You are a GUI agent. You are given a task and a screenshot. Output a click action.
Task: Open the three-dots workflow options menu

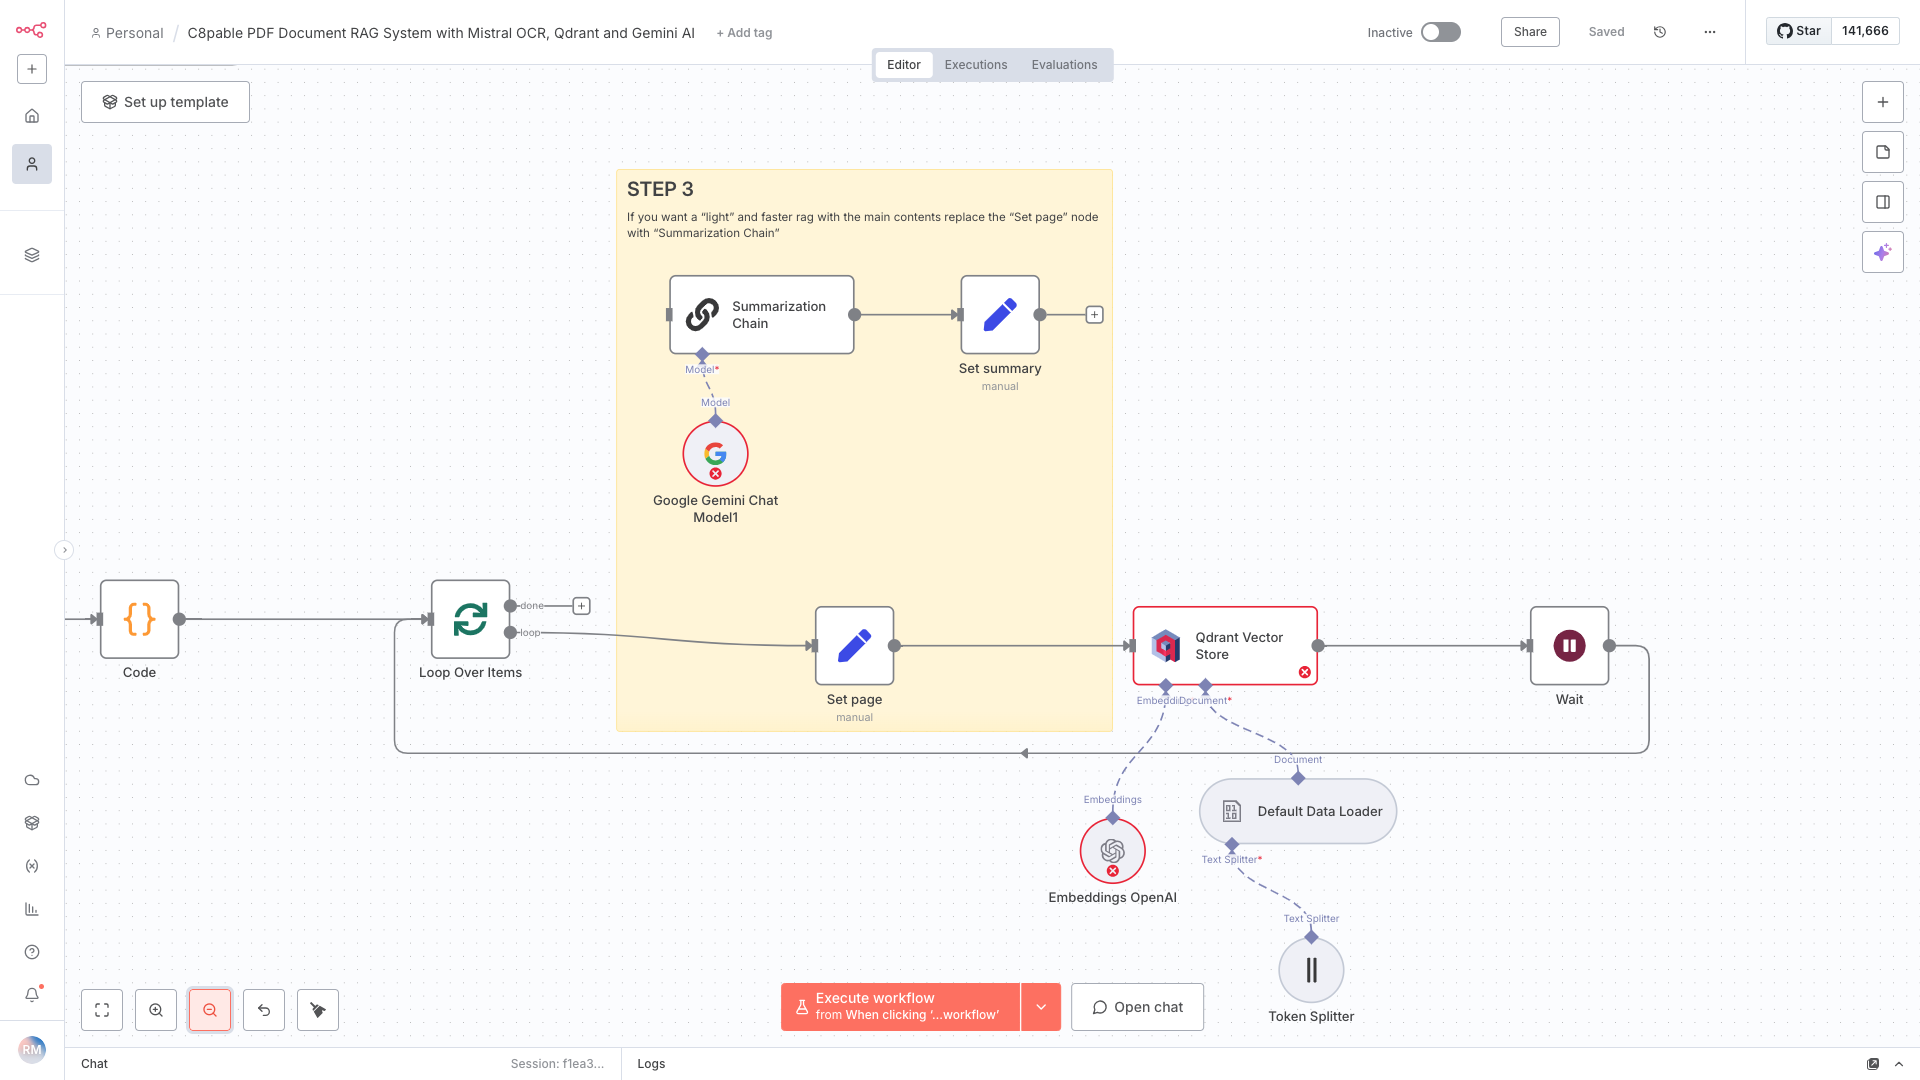(x=1710, y=32)
